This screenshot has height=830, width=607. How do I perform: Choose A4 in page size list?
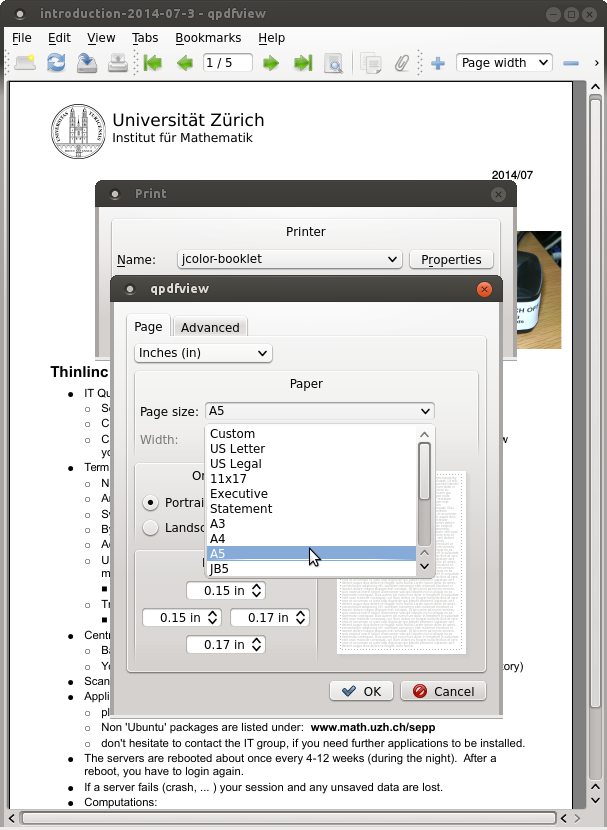(311, 538)
